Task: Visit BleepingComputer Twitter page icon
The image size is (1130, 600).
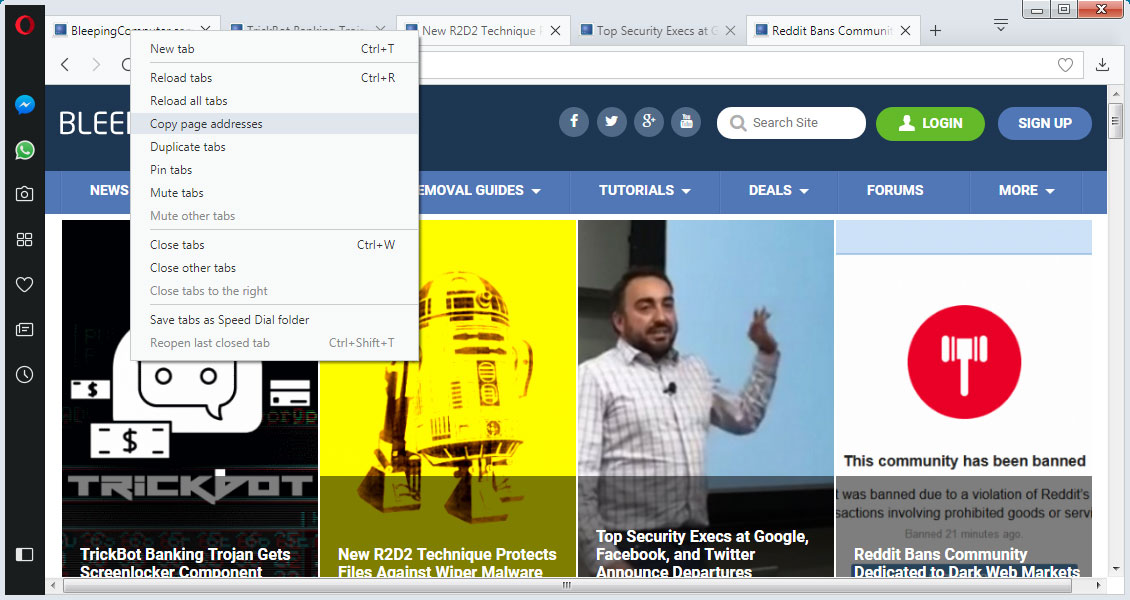Action: coord(611,122)
